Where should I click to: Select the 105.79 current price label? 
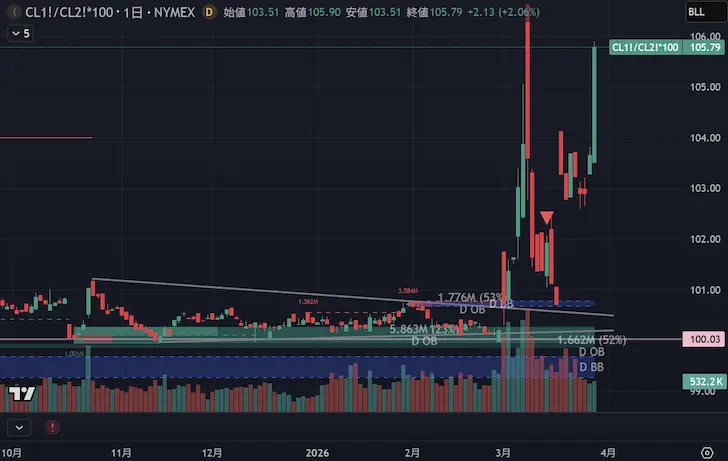coord(704,48)
